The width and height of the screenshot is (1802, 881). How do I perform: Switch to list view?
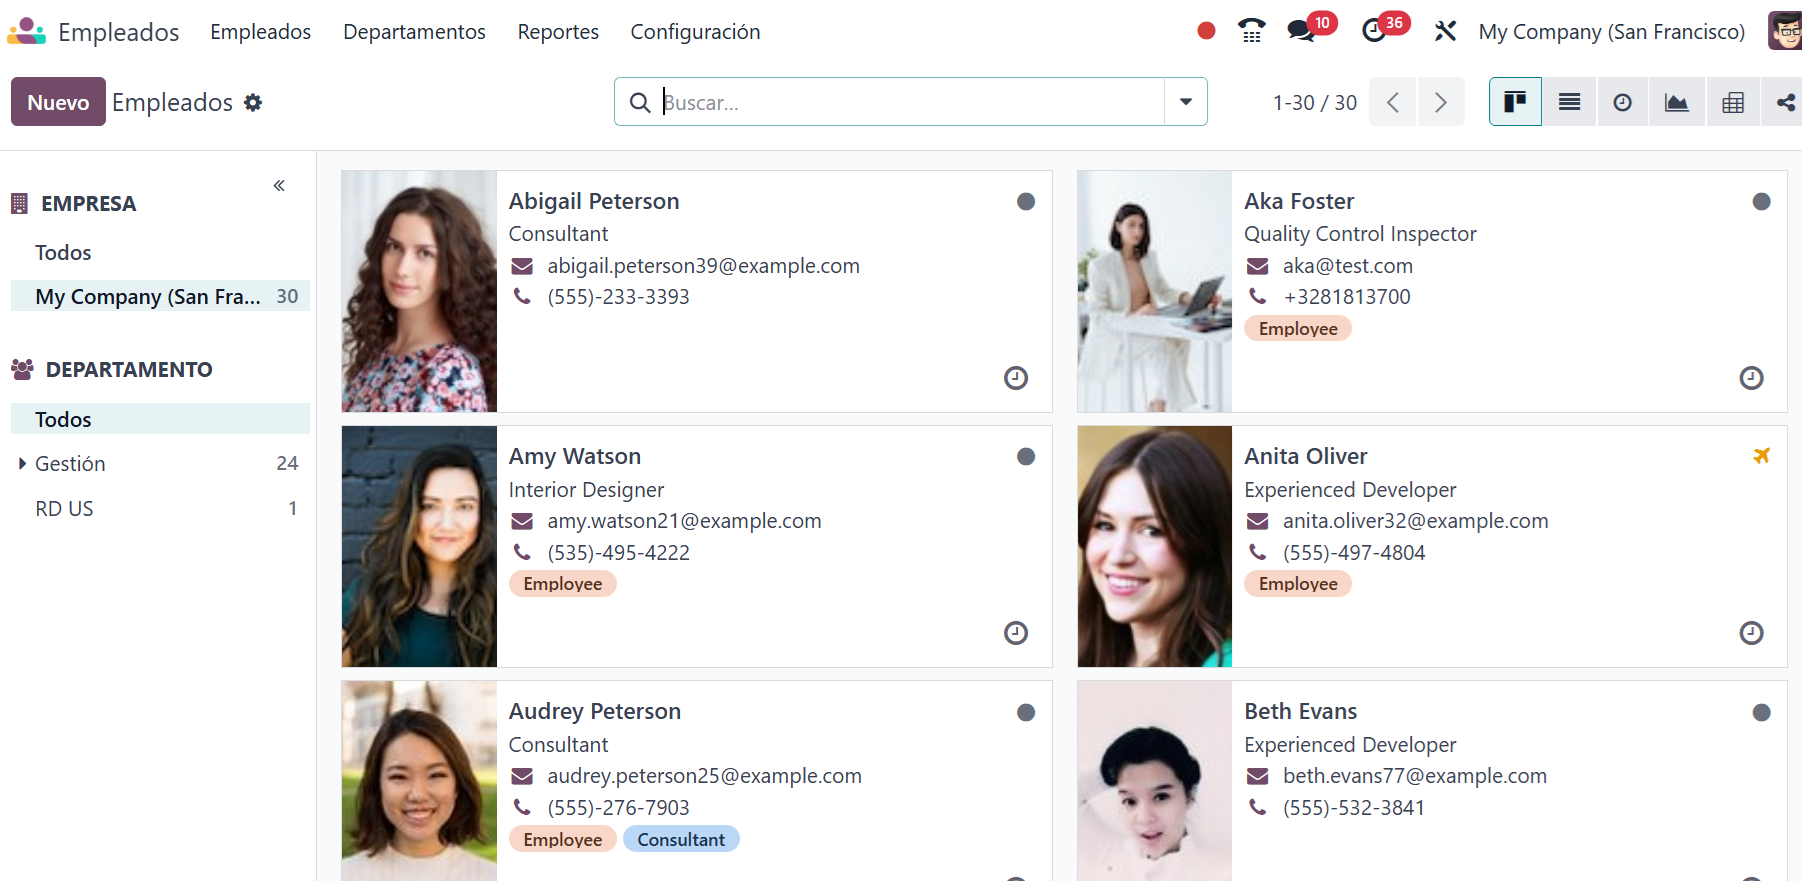point(1569,102)
